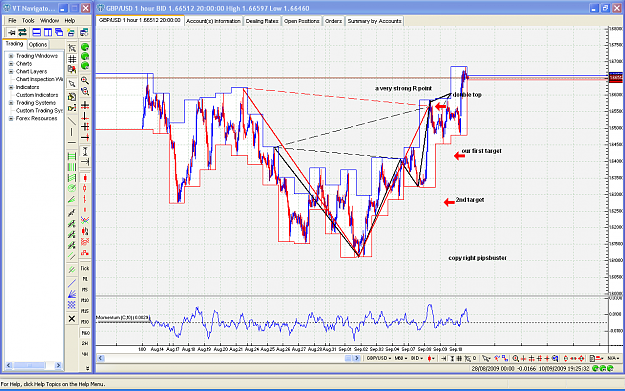Select the vertical line drawing tool
Image resolution: width=625 pixels, height=391 pixels.
tap(72, 132)
